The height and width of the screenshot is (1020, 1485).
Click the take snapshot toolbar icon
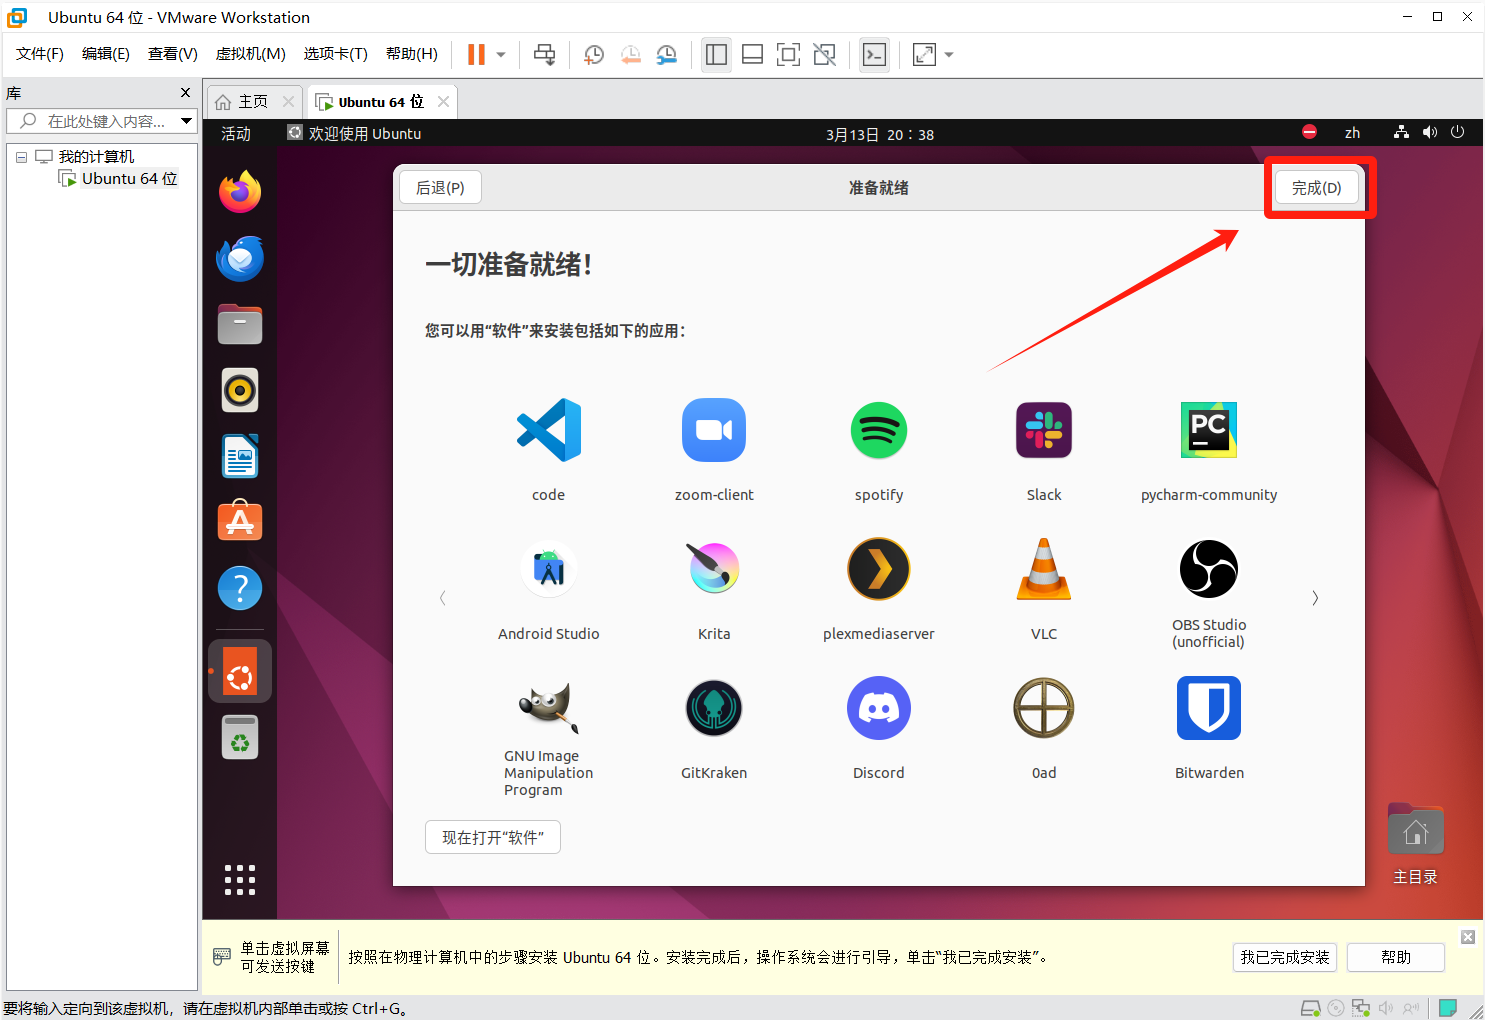[x=594, y=55]
